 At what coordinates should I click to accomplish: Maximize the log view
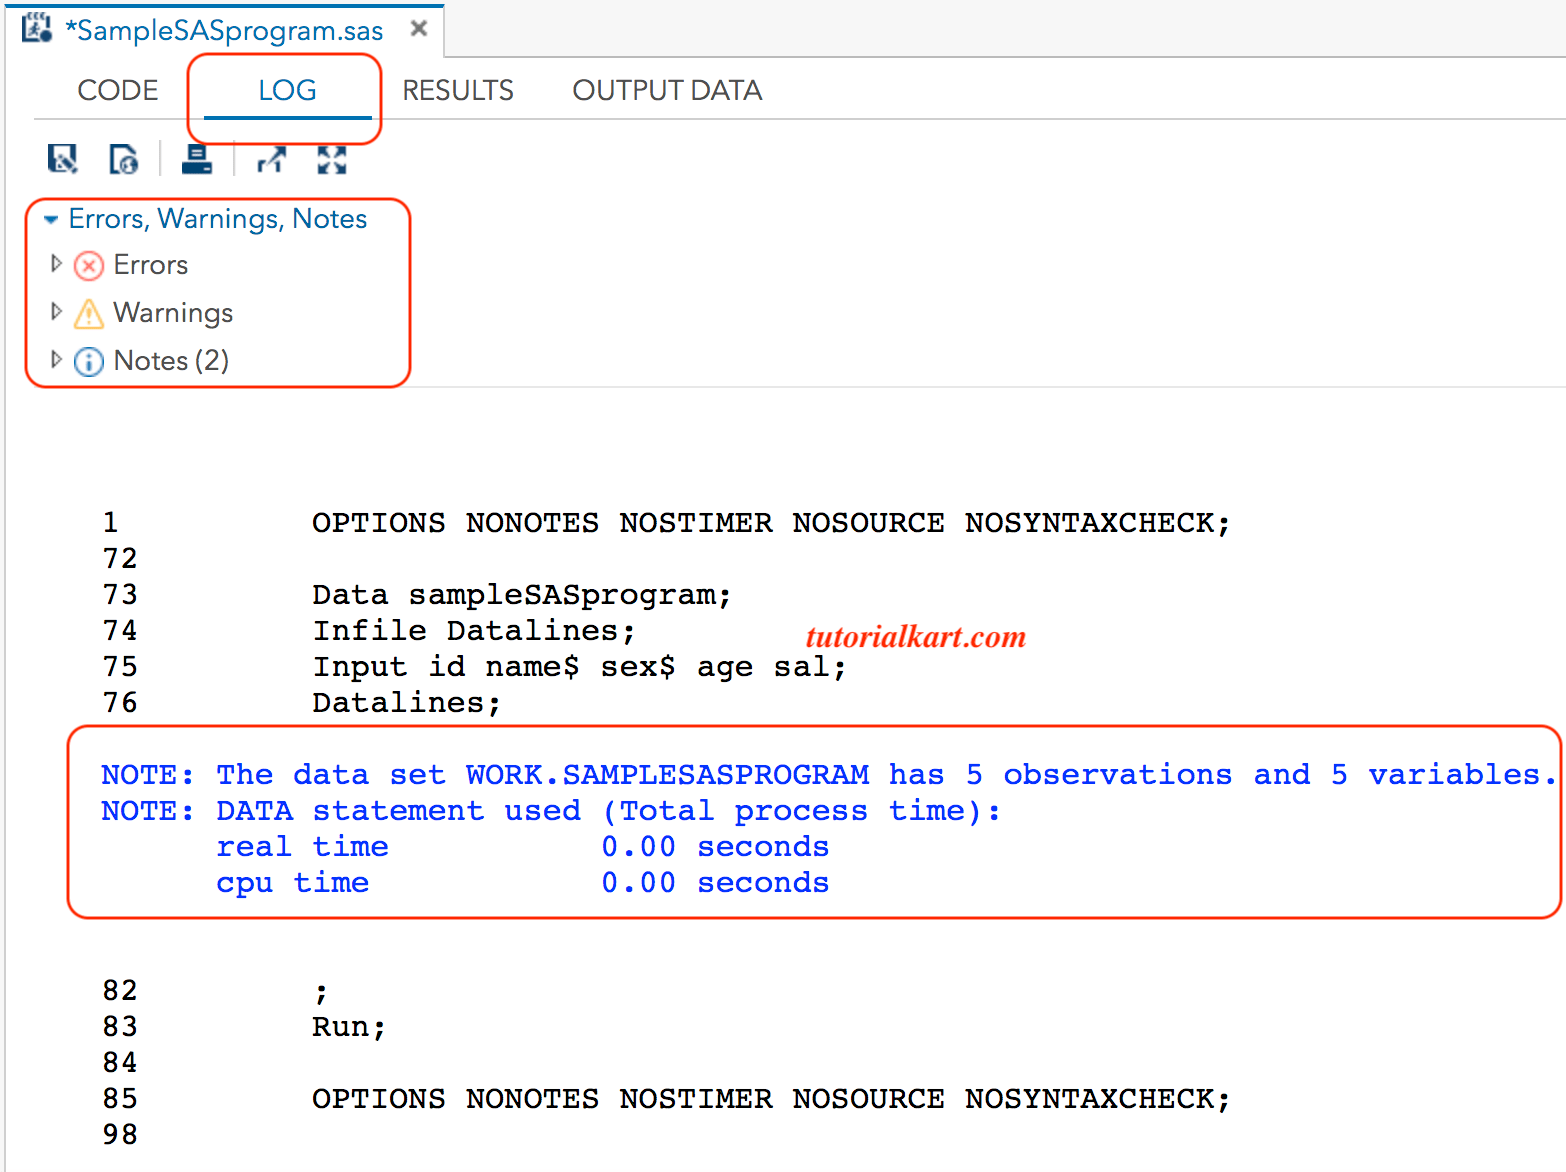pos(331,158)
